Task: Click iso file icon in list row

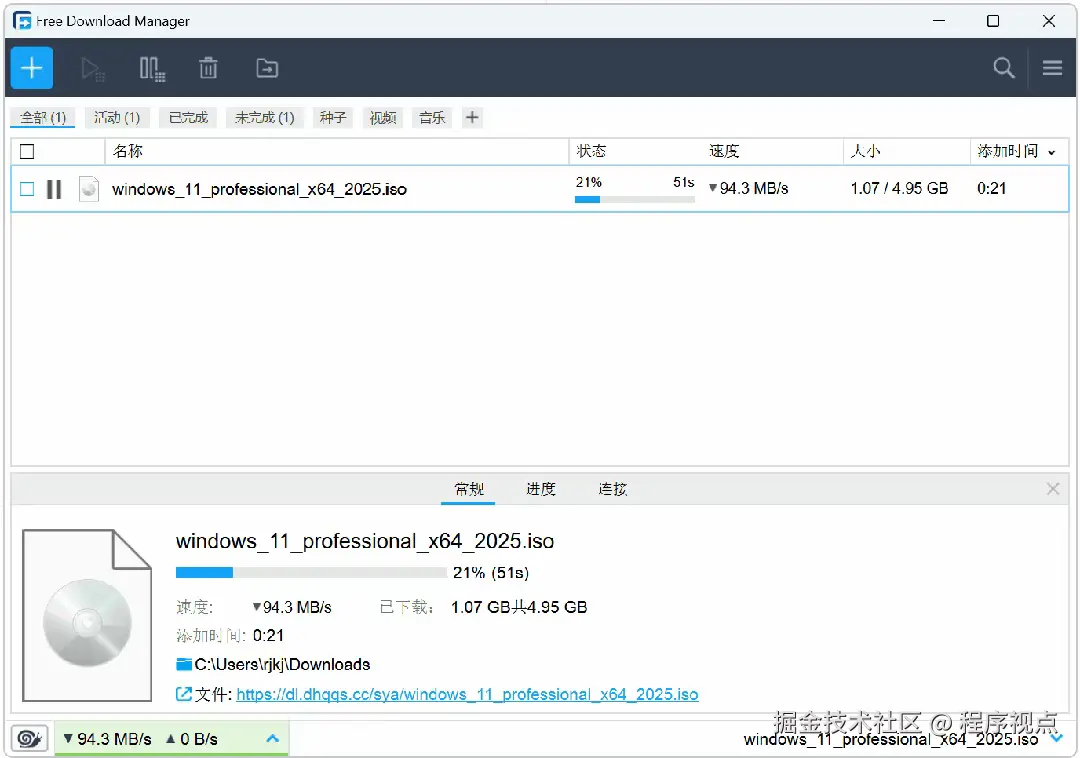Action: [x=89, y=189]
